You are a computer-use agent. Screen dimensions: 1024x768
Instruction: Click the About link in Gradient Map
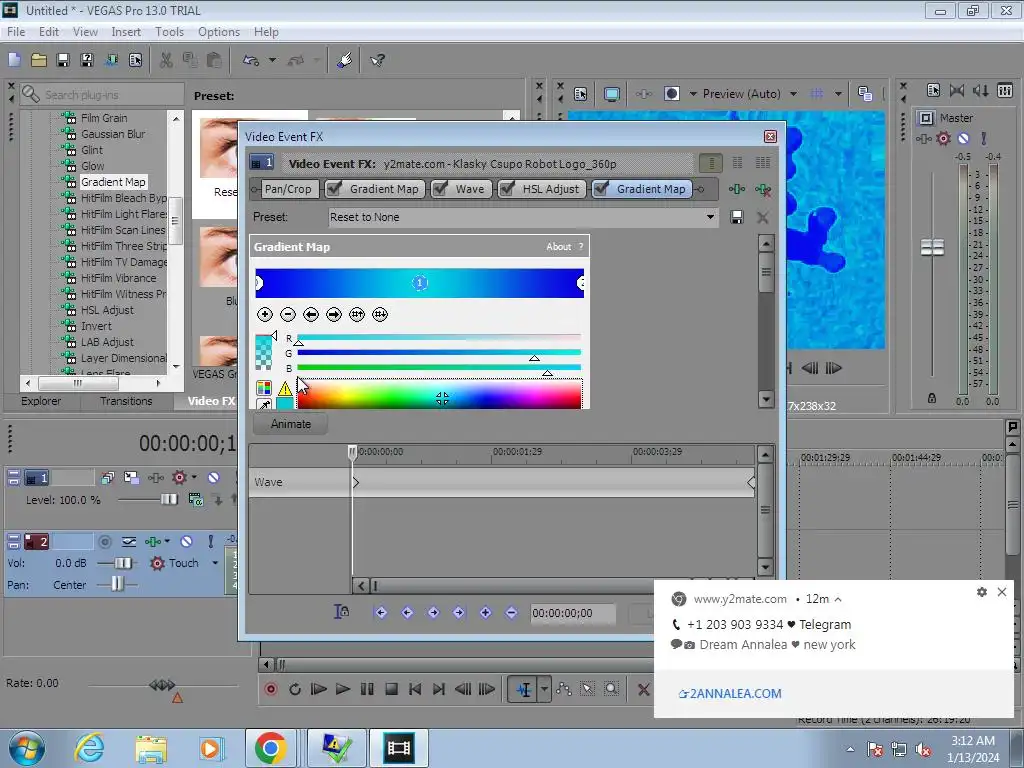(558, 247)
